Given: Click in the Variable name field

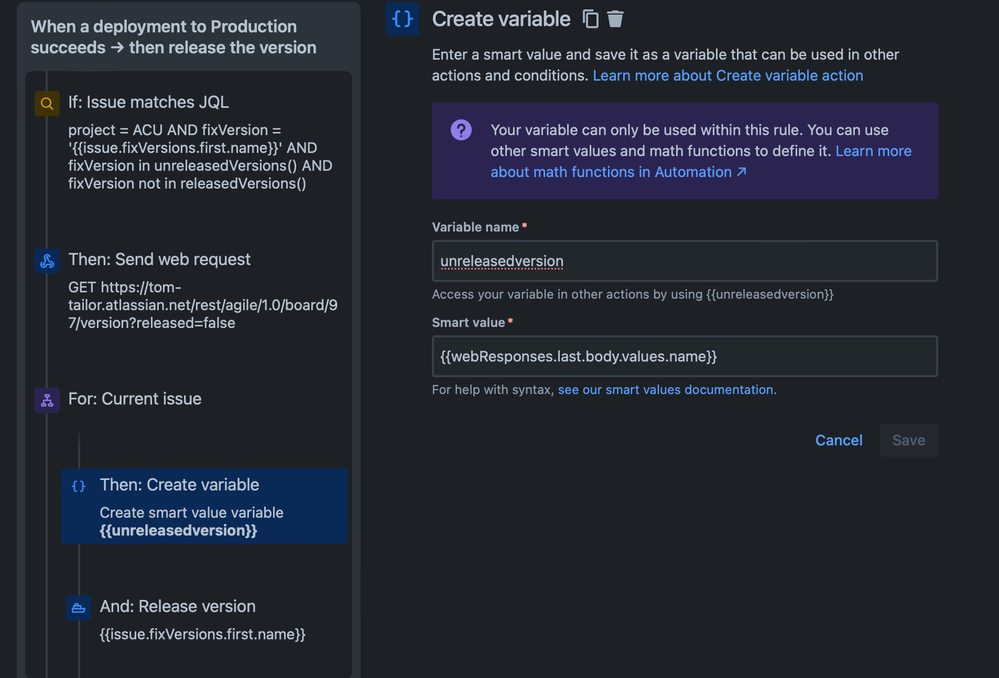Looking at the screenshot, I should point(684,261).
